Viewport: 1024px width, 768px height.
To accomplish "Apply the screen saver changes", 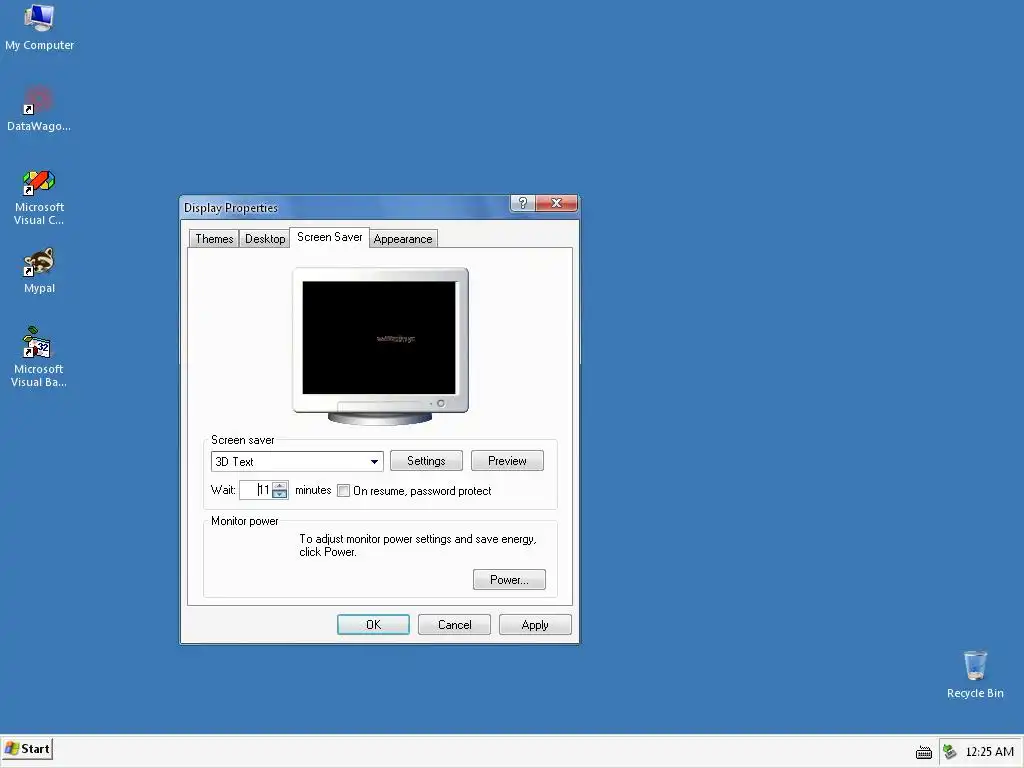I will click(535, 625).
